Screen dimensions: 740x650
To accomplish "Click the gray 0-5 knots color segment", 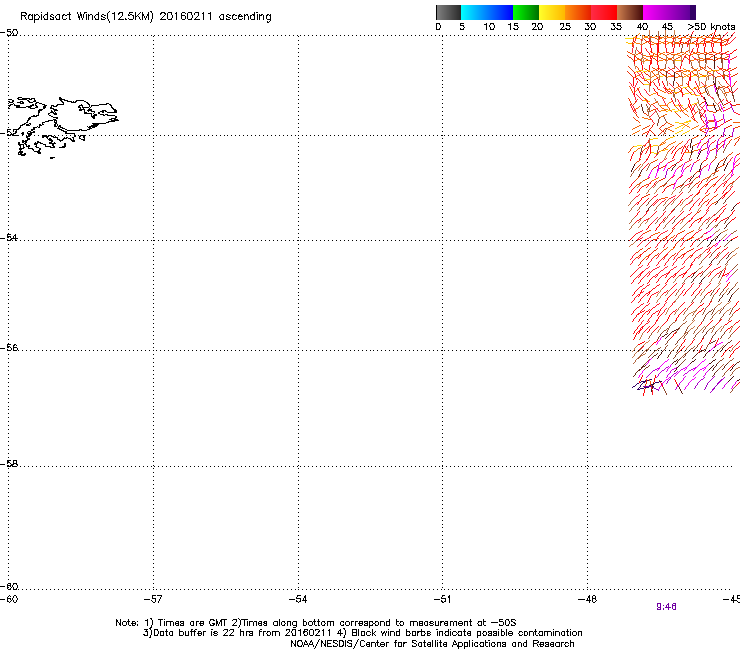I will (x=448, y=12).
